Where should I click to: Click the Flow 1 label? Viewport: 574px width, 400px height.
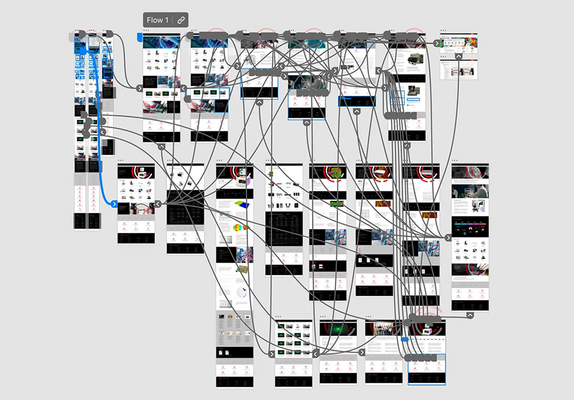pyautogui.click(x=157, y=20)
